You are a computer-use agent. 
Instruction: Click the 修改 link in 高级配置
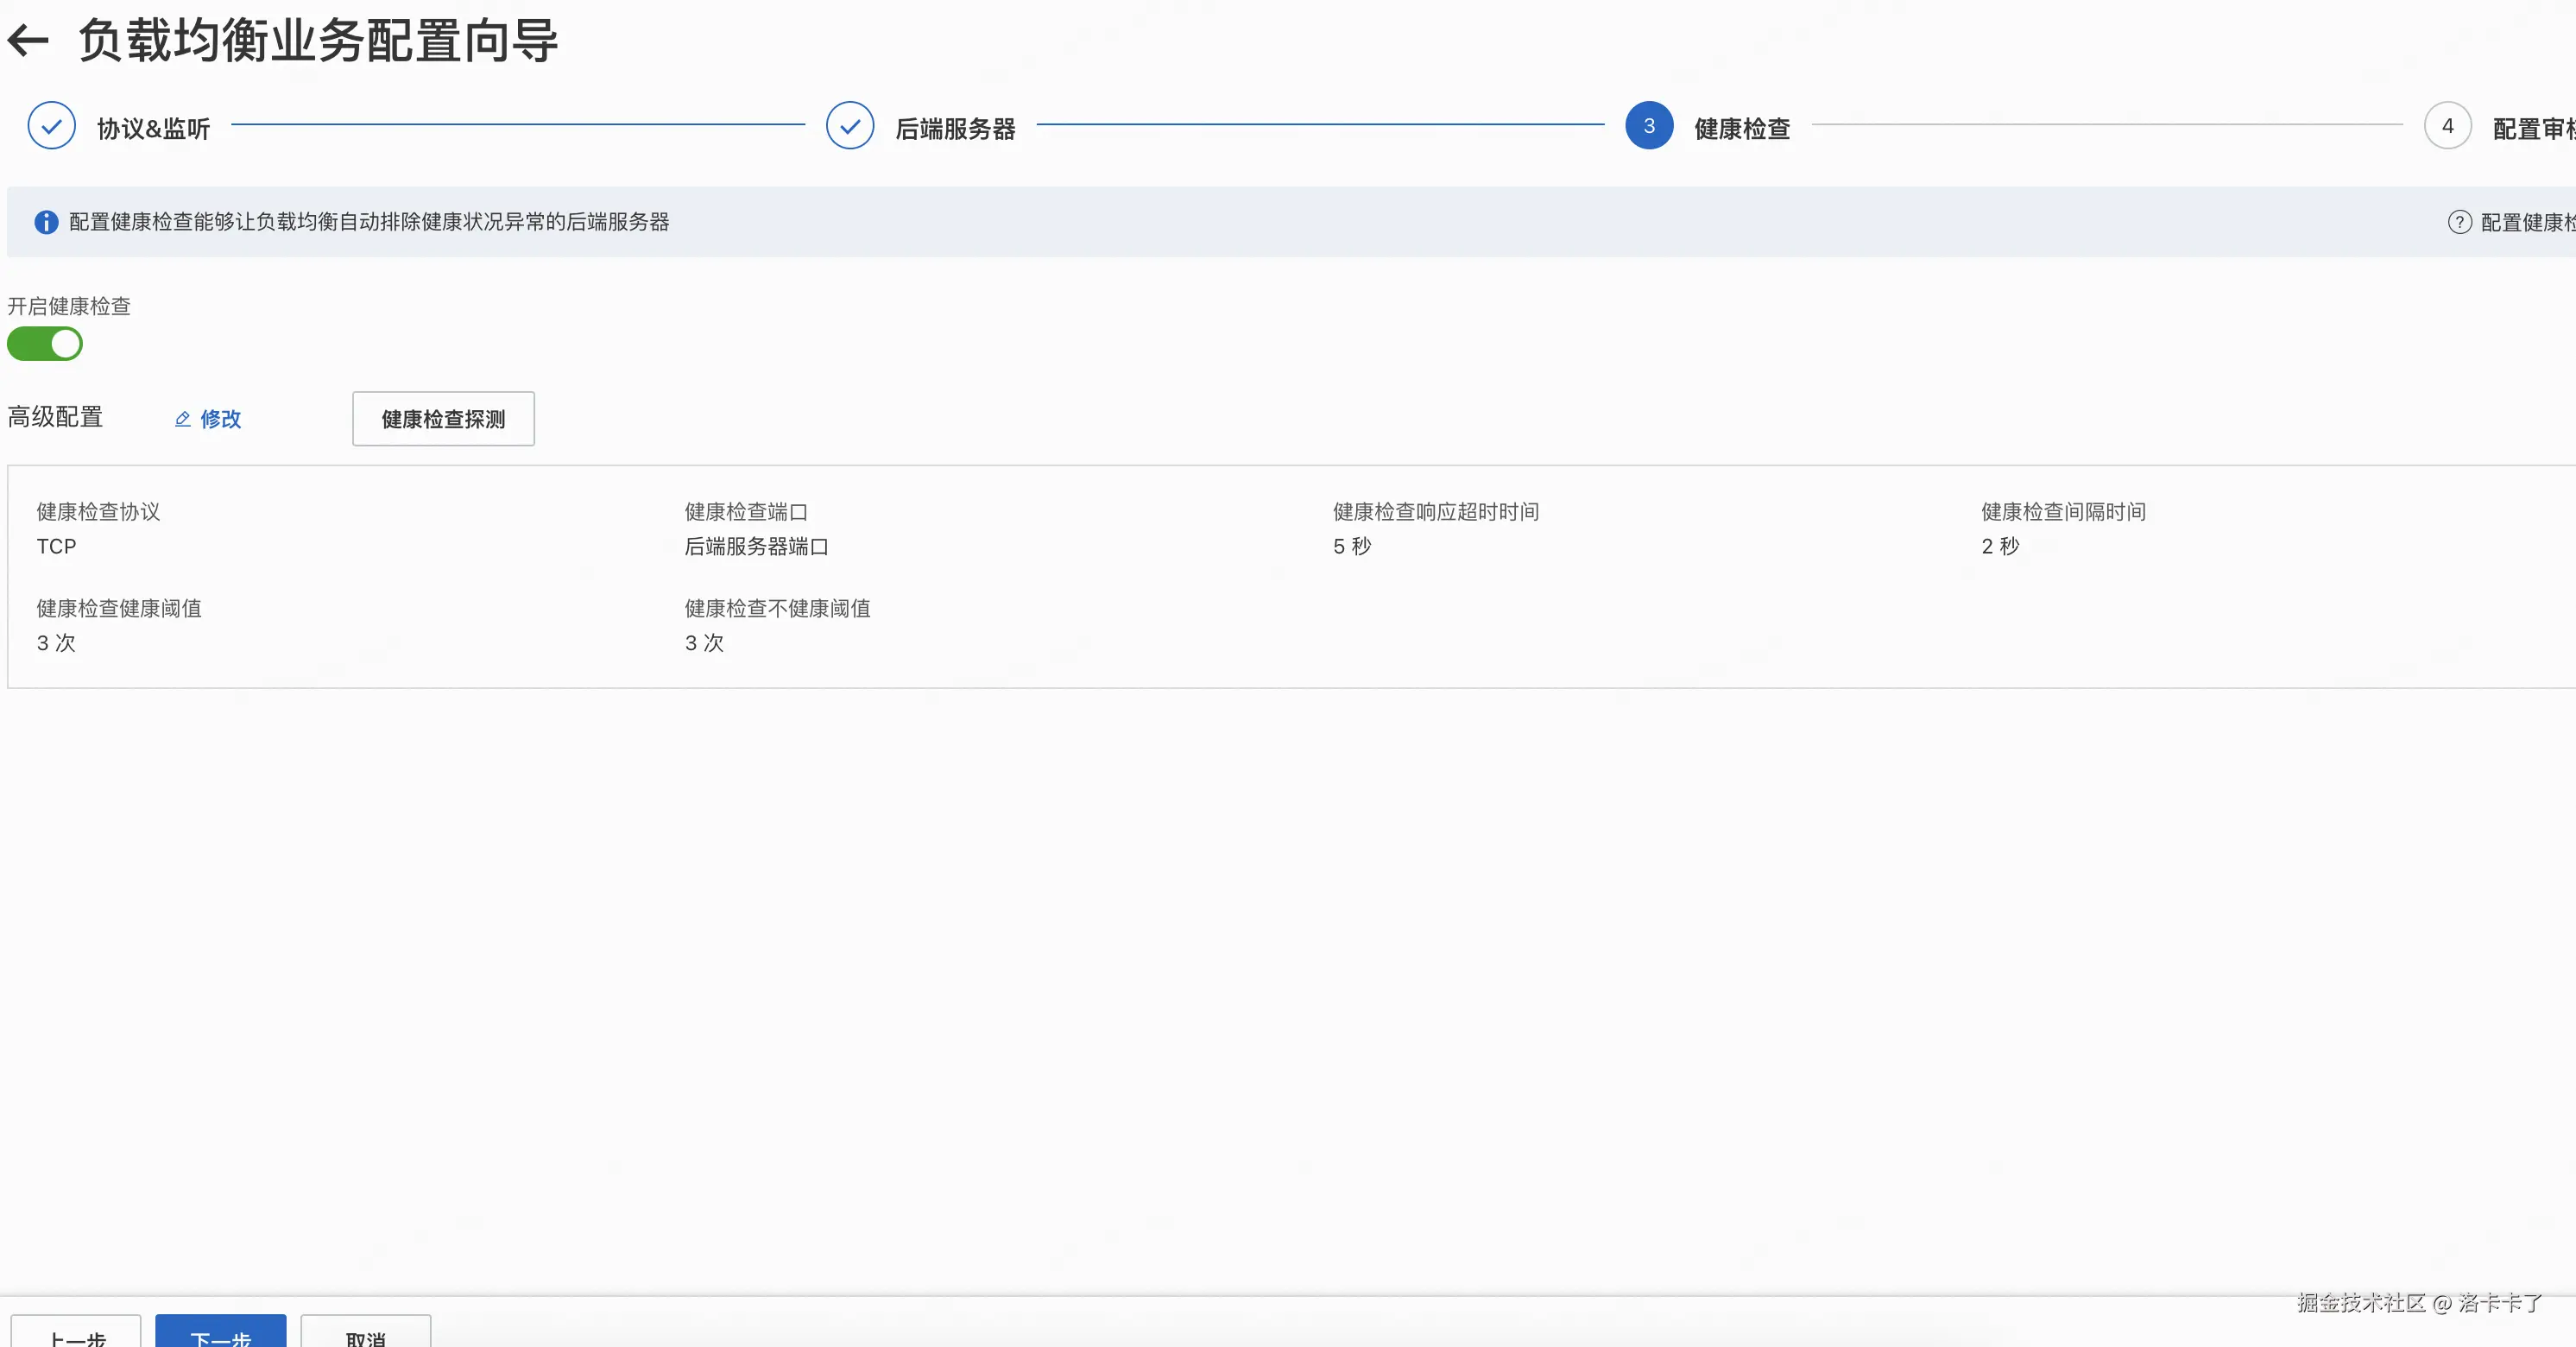(221, 419)
